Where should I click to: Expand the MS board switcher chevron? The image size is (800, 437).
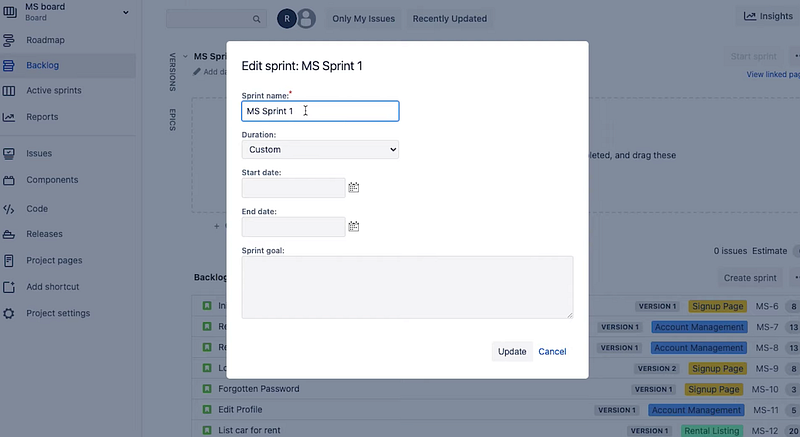point(126,12)
